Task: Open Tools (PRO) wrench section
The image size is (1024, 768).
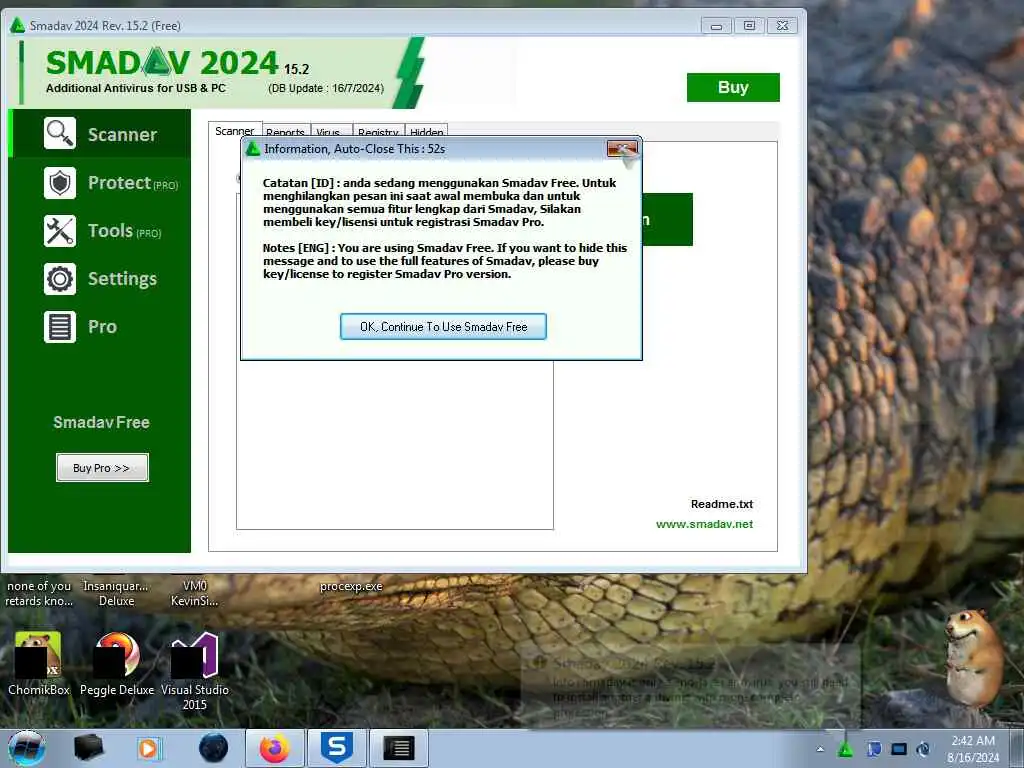Action: tap(100, 231)
